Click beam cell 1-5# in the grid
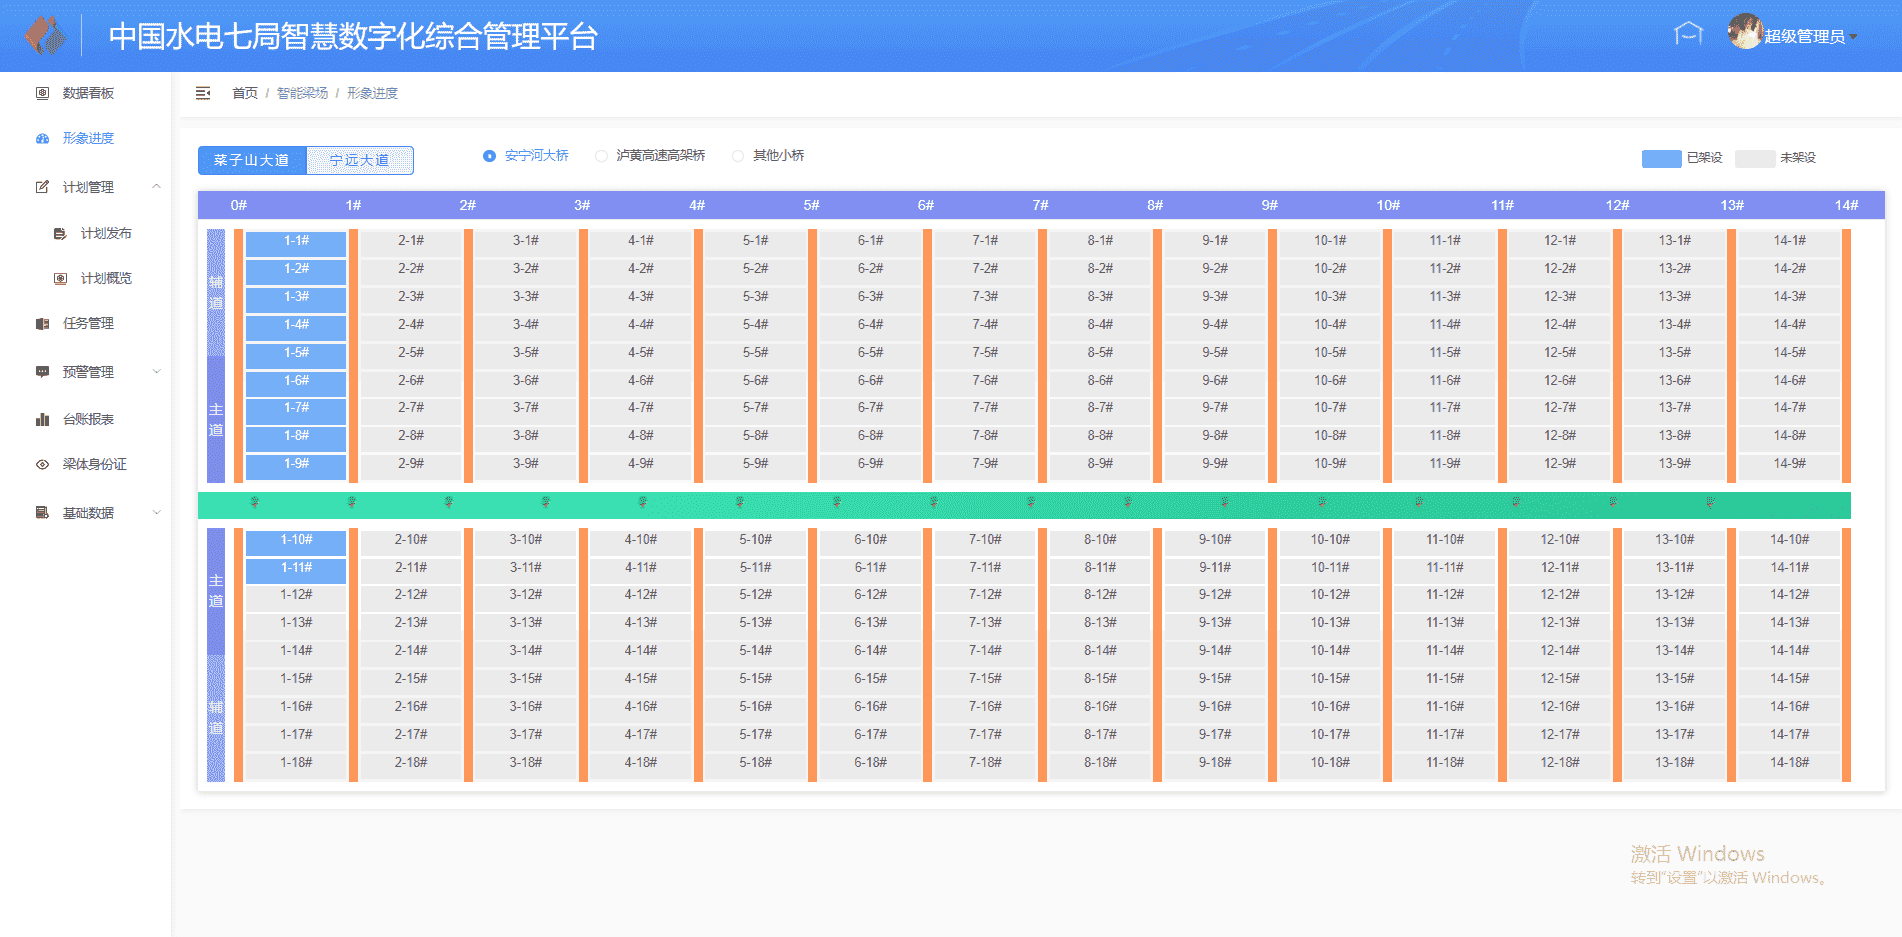1902x937 pixels. pyautogui.click(x=296, y=353)
